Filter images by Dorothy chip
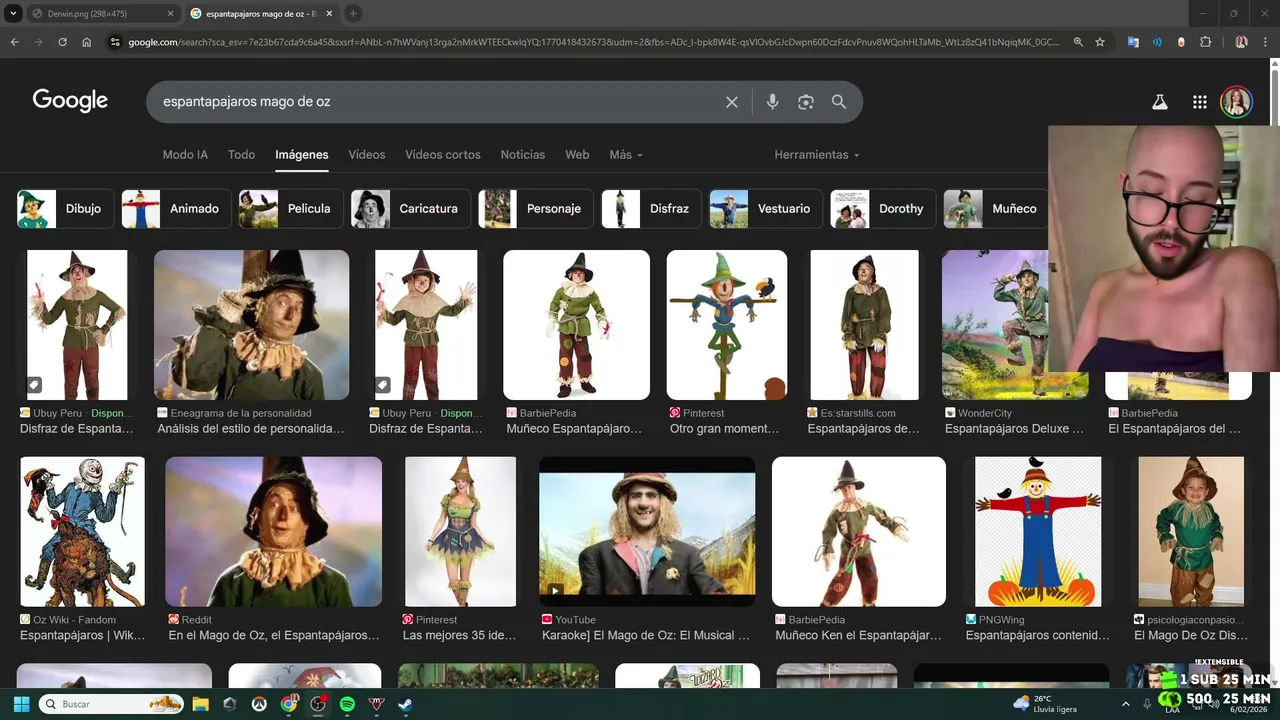The width and height of the screenshot is (1280, 720). pyautogui.click(x=883, y=209)
